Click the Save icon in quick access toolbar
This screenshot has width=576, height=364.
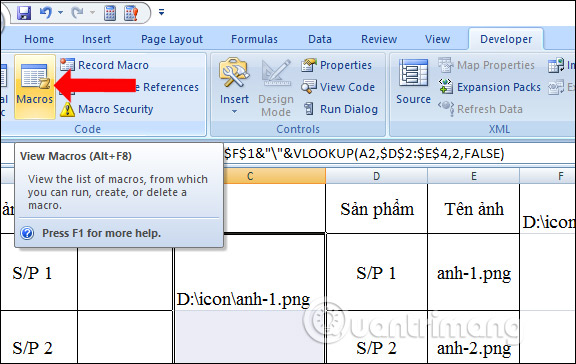point(24,13)
